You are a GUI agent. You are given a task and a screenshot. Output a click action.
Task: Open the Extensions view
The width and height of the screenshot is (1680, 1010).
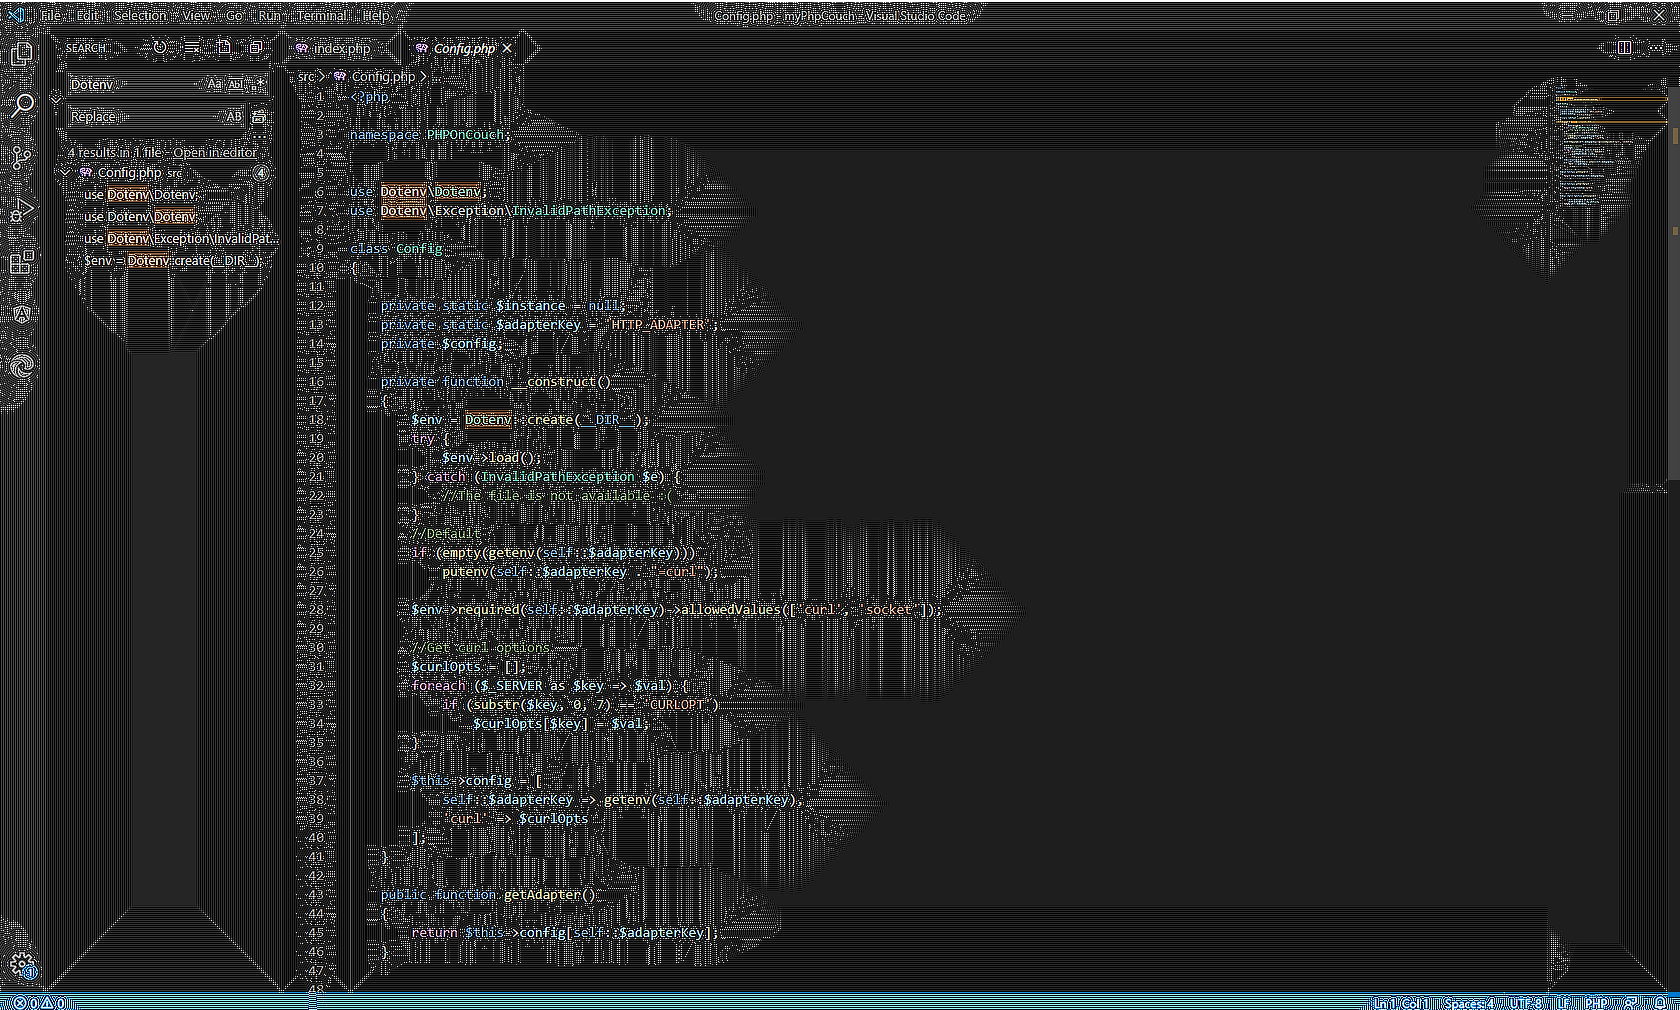[21, 262]
